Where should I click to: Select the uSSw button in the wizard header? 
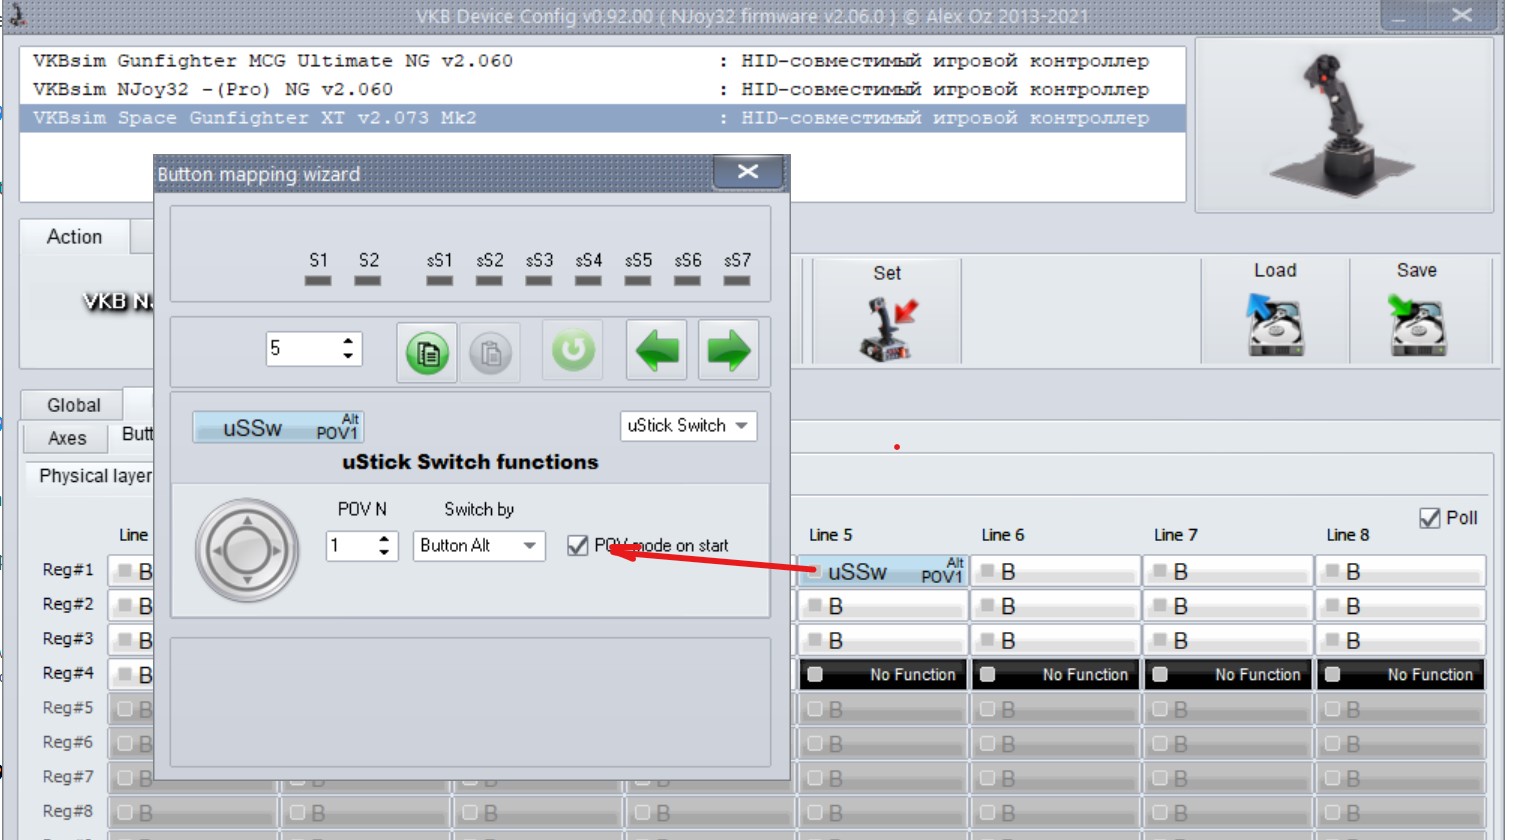278,427
